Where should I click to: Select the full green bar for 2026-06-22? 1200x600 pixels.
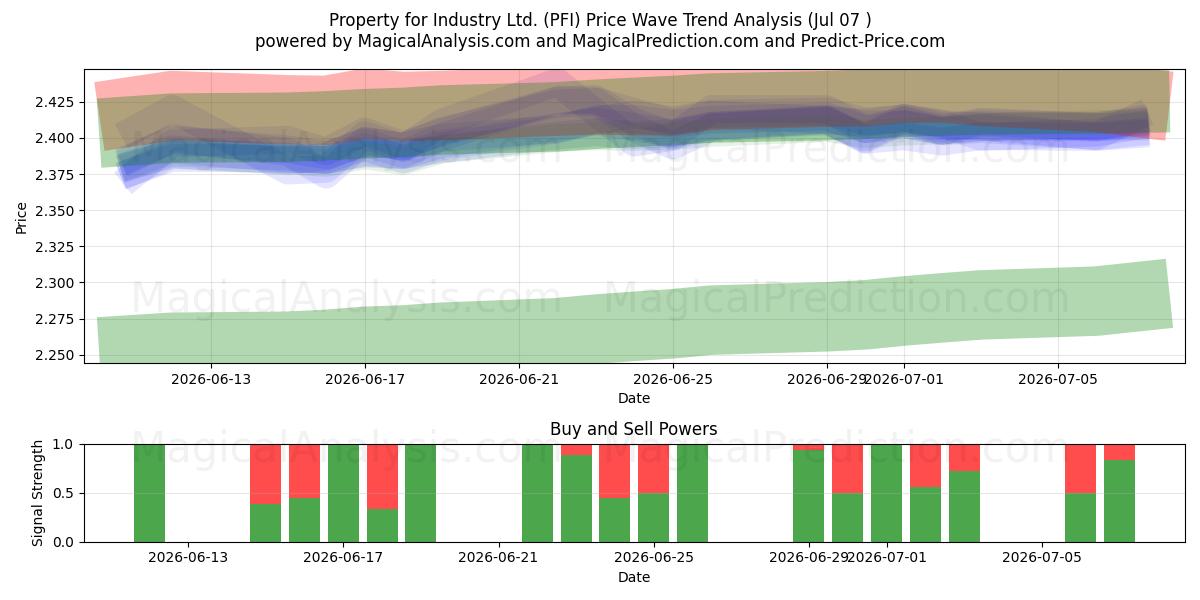tap(537, 493)
